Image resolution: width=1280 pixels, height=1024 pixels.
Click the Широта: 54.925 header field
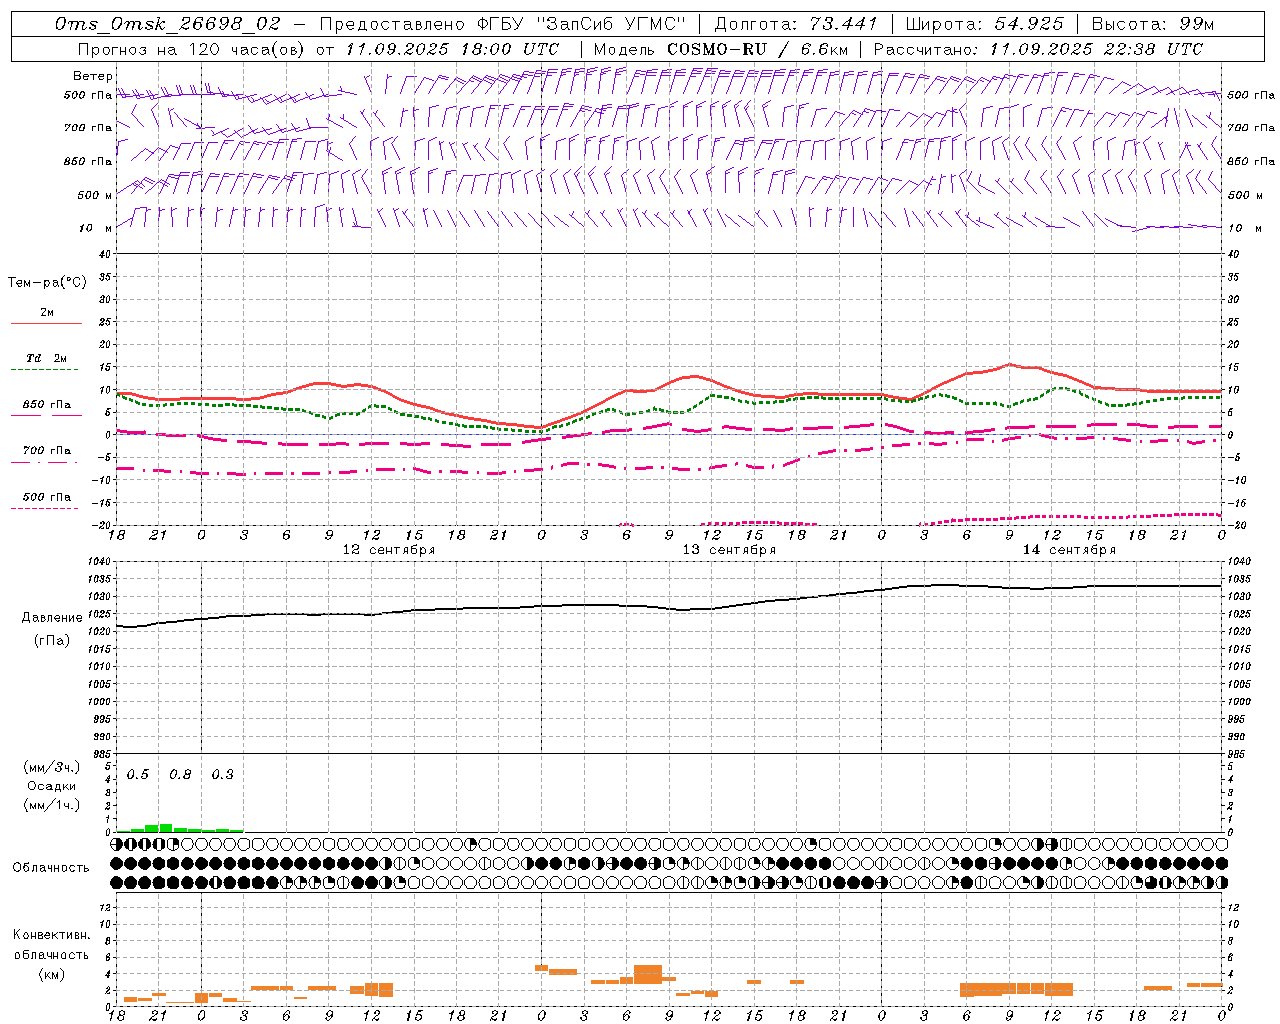[984, 24]
